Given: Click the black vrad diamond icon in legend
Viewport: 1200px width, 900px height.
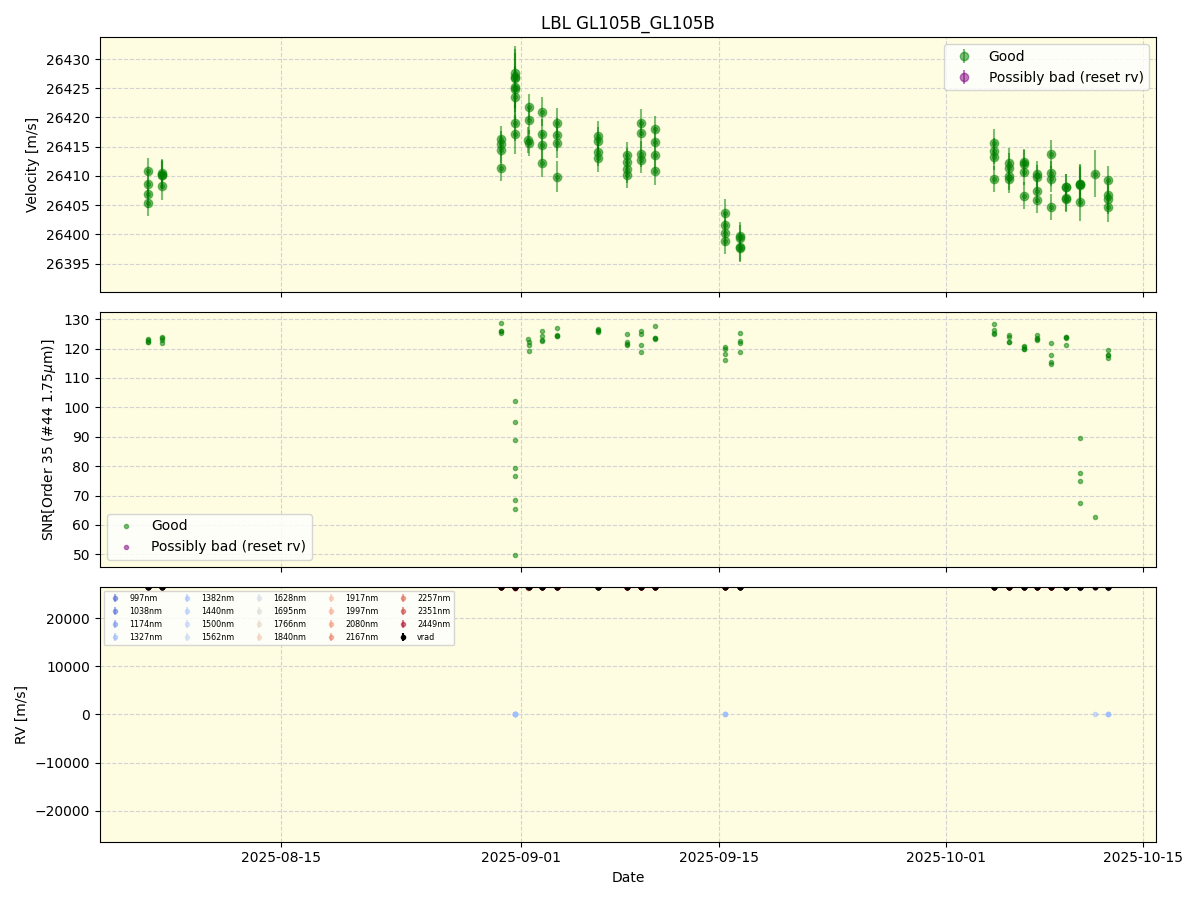Looking at the screenshot, I should point(403,637).
